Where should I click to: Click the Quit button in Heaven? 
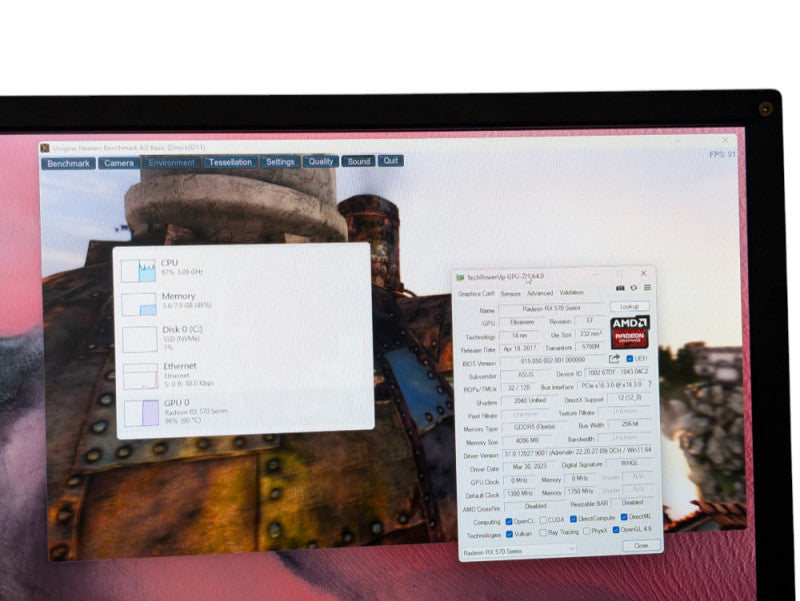[391, 161]
